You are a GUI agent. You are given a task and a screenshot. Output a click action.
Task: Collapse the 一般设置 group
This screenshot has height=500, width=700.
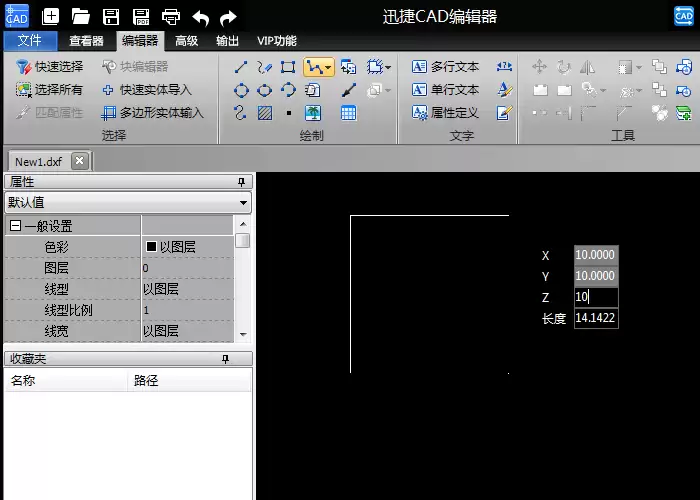coord(15,226)
